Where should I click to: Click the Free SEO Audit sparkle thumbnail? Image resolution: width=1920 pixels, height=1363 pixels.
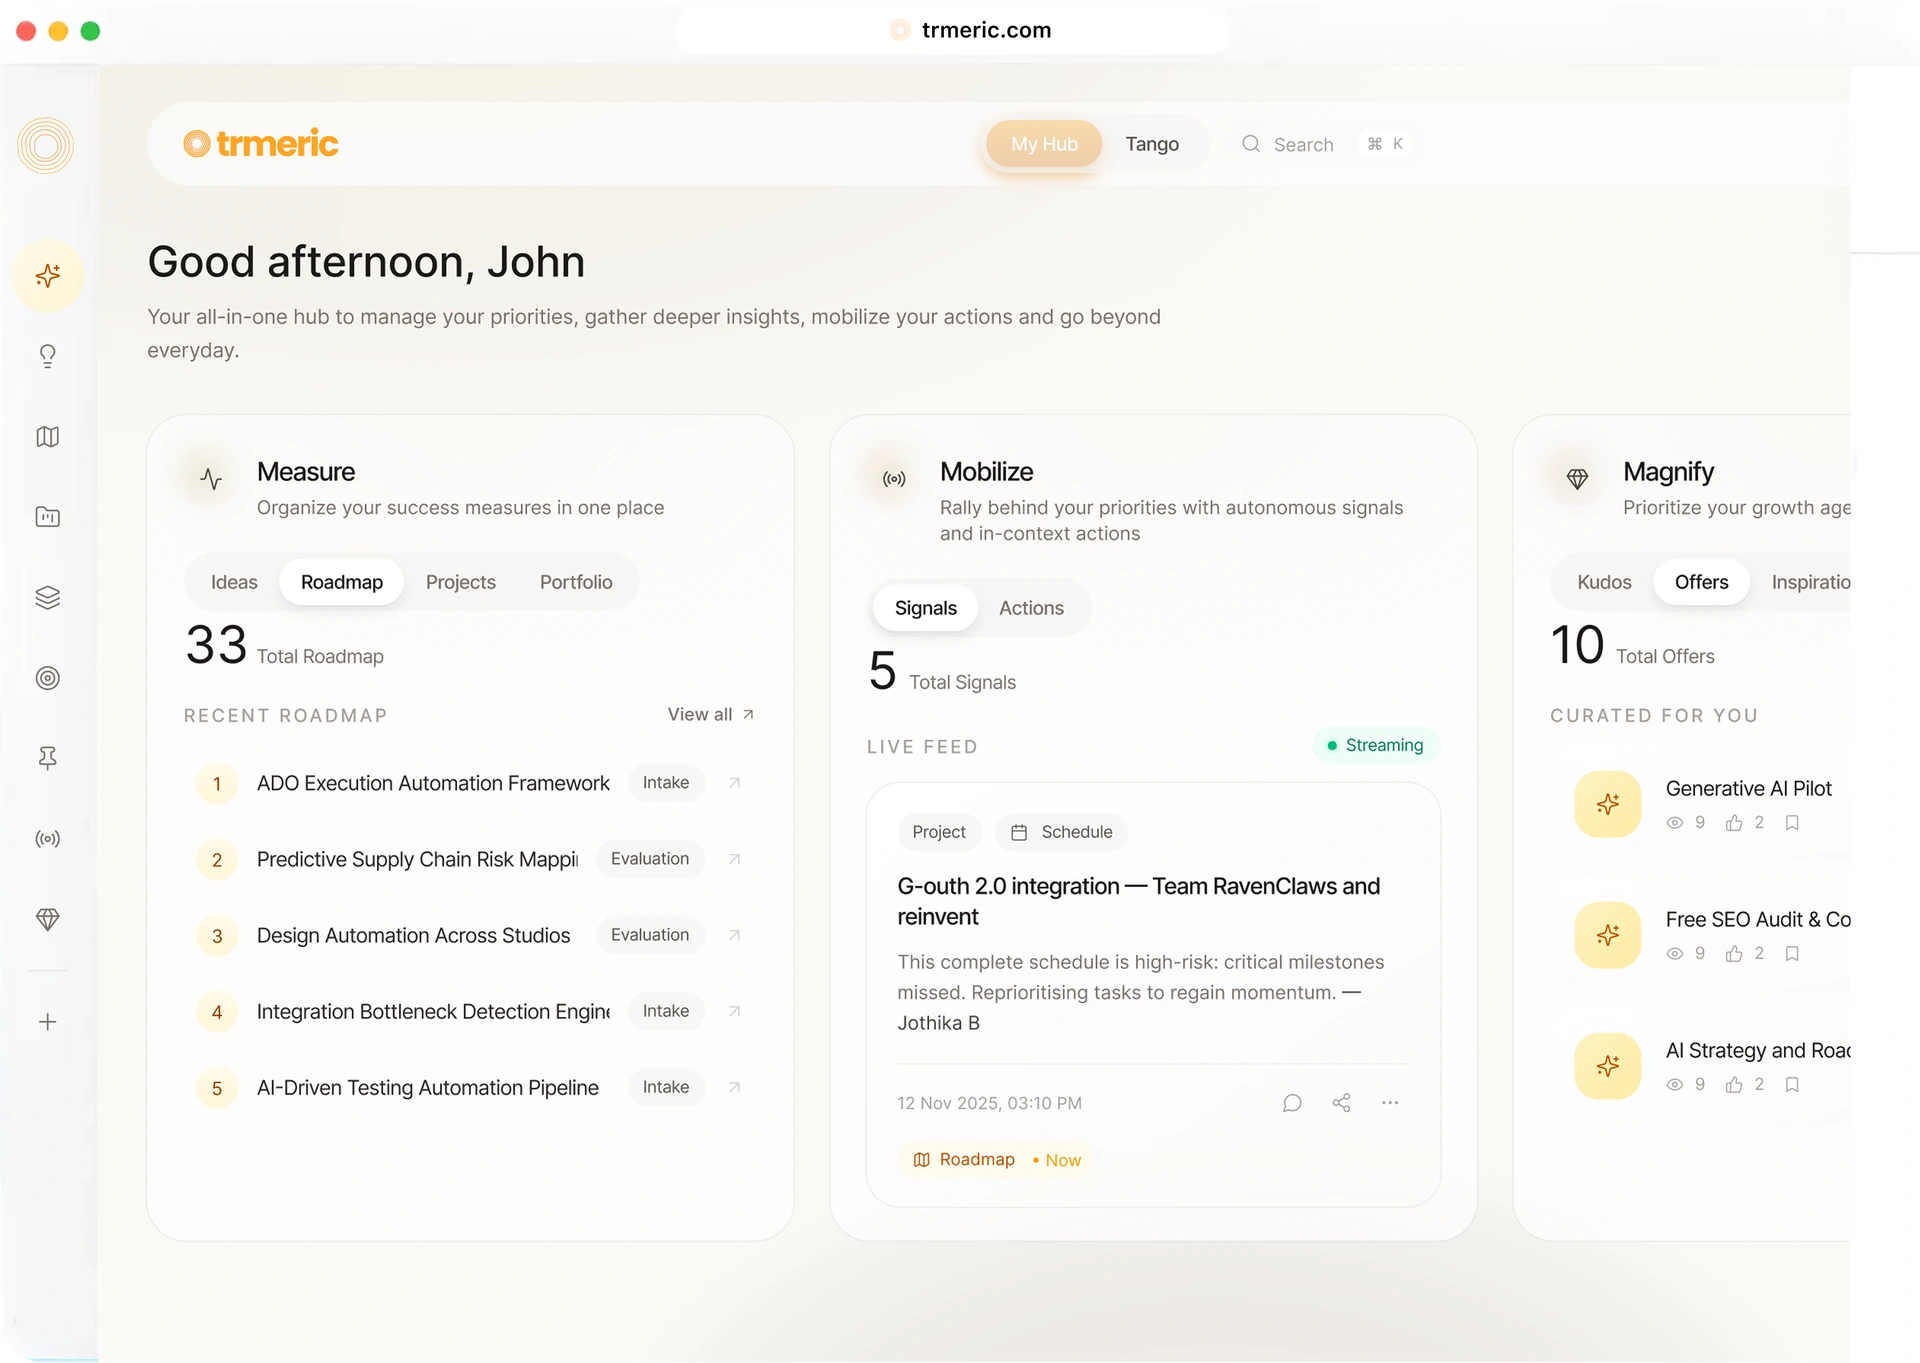[1608, 935]
